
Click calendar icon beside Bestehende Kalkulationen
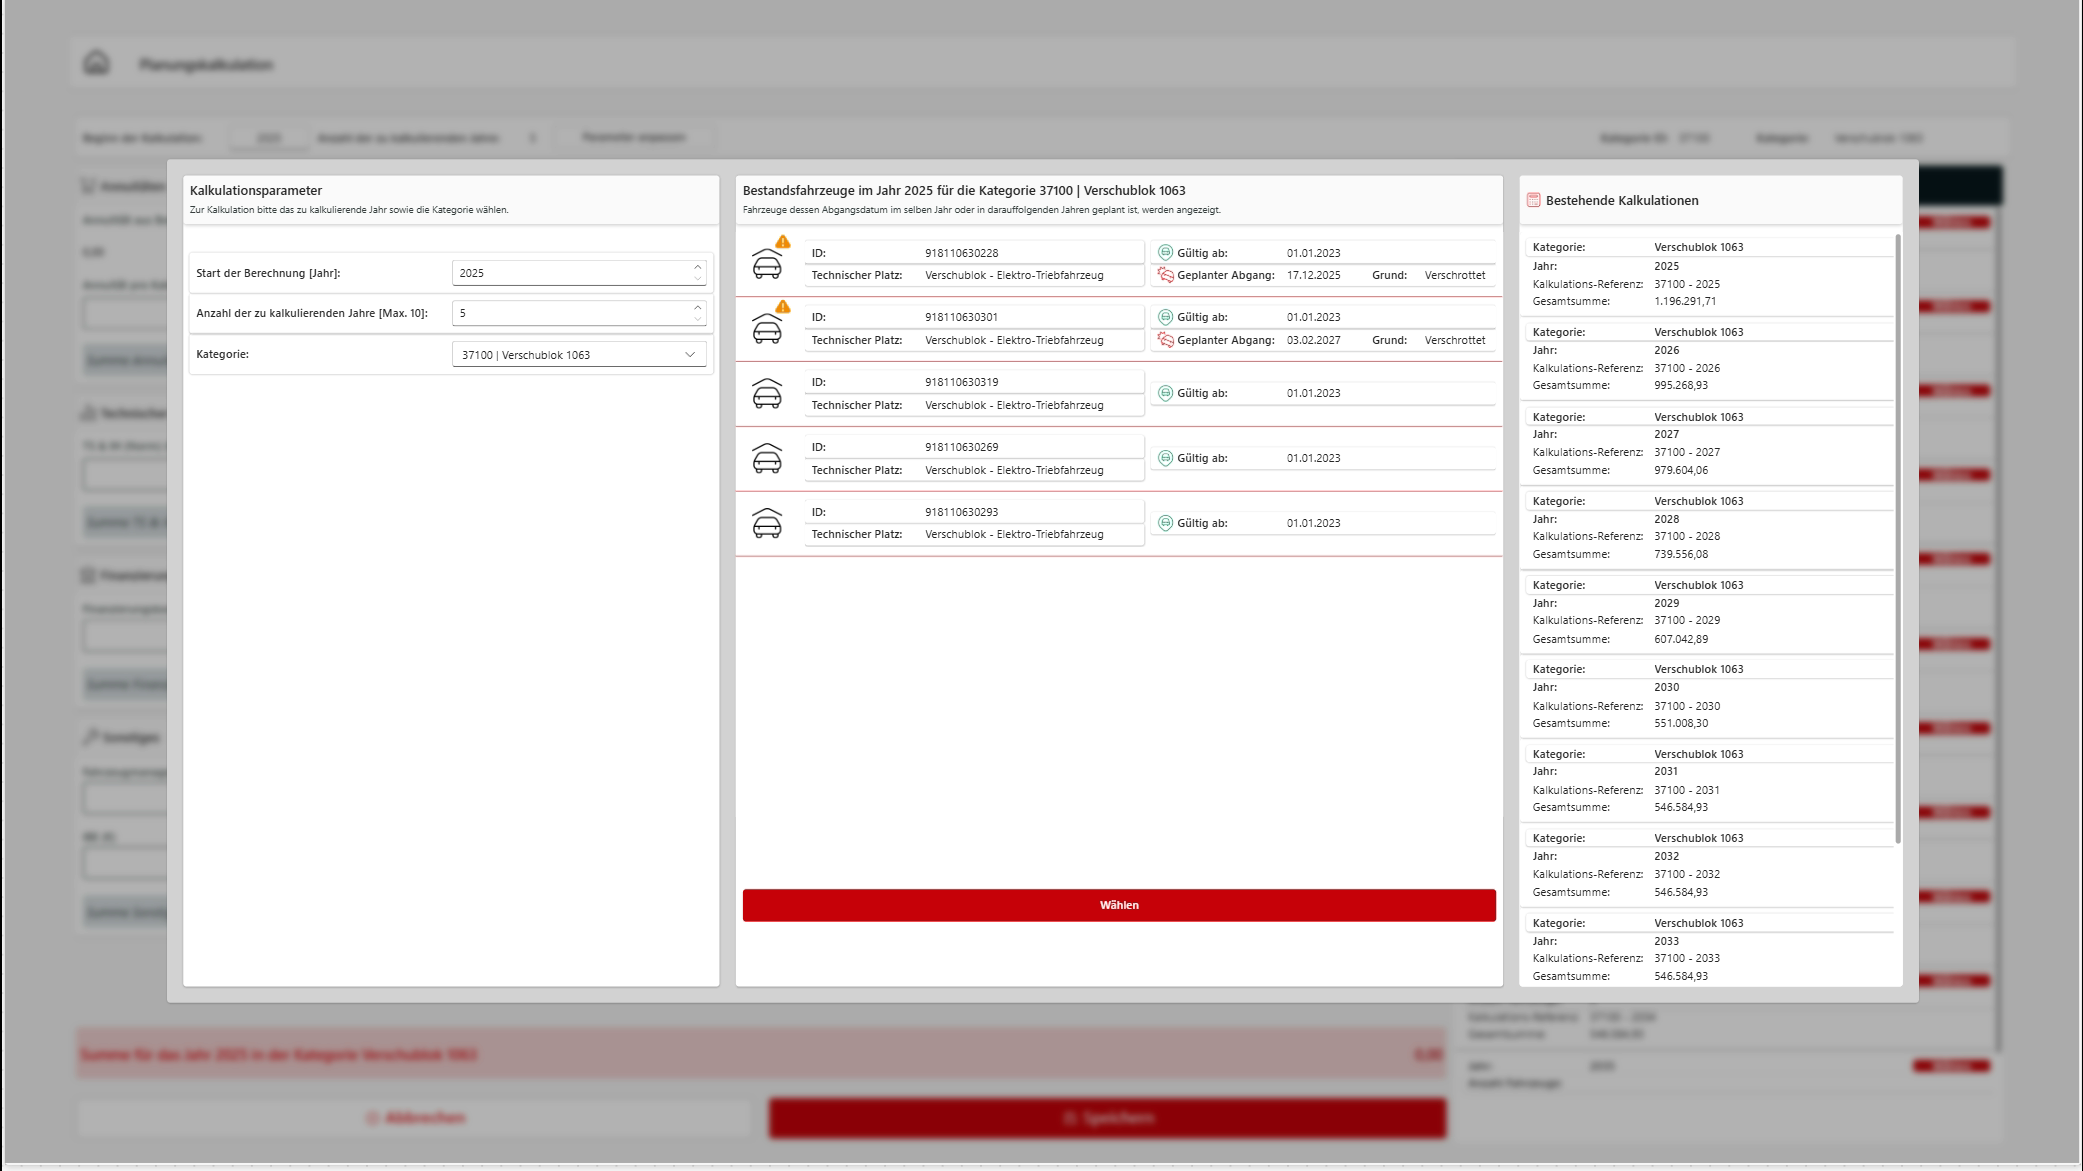point(1533,200)
